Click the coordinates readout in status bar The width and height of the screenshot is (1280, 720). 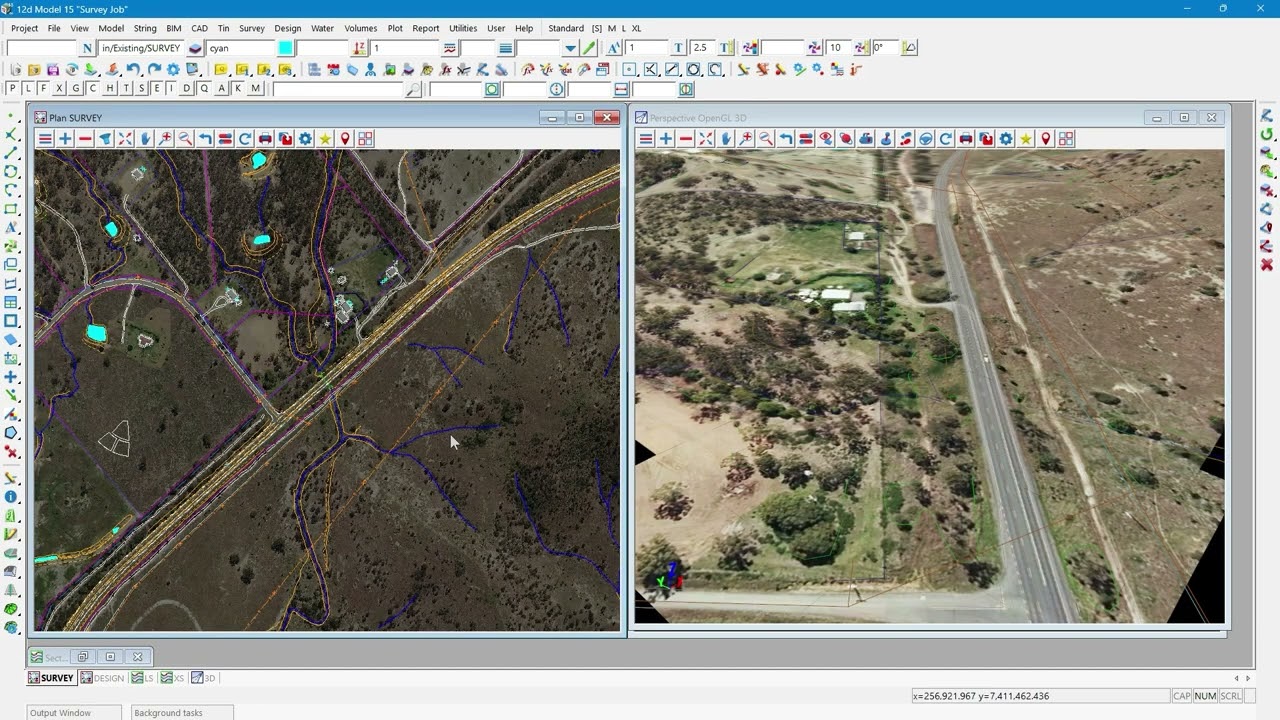[1040, 696]
